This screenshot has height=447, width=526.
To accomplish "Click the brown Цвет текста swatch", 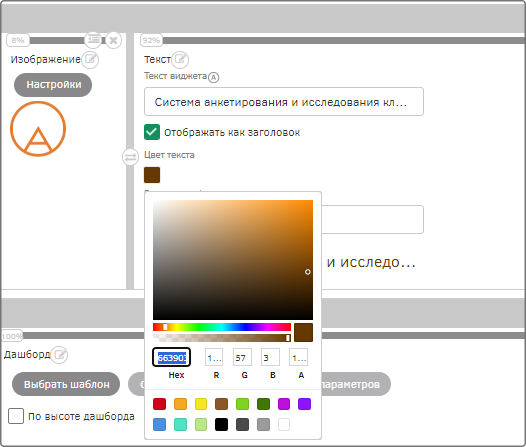I will point(152,175).
